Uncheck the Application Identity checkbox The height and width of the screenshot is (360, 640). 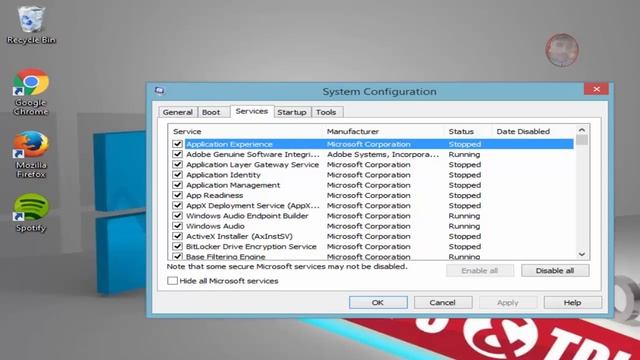[x=177, y=175]
